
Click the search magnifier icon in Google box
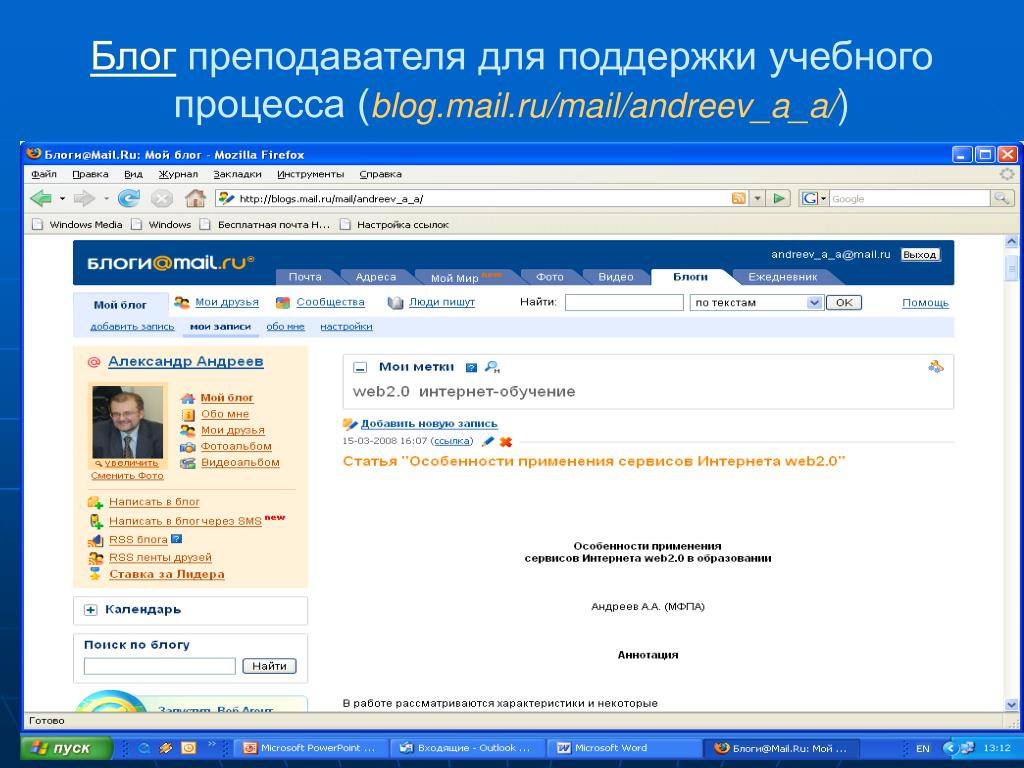(1002, 199)
